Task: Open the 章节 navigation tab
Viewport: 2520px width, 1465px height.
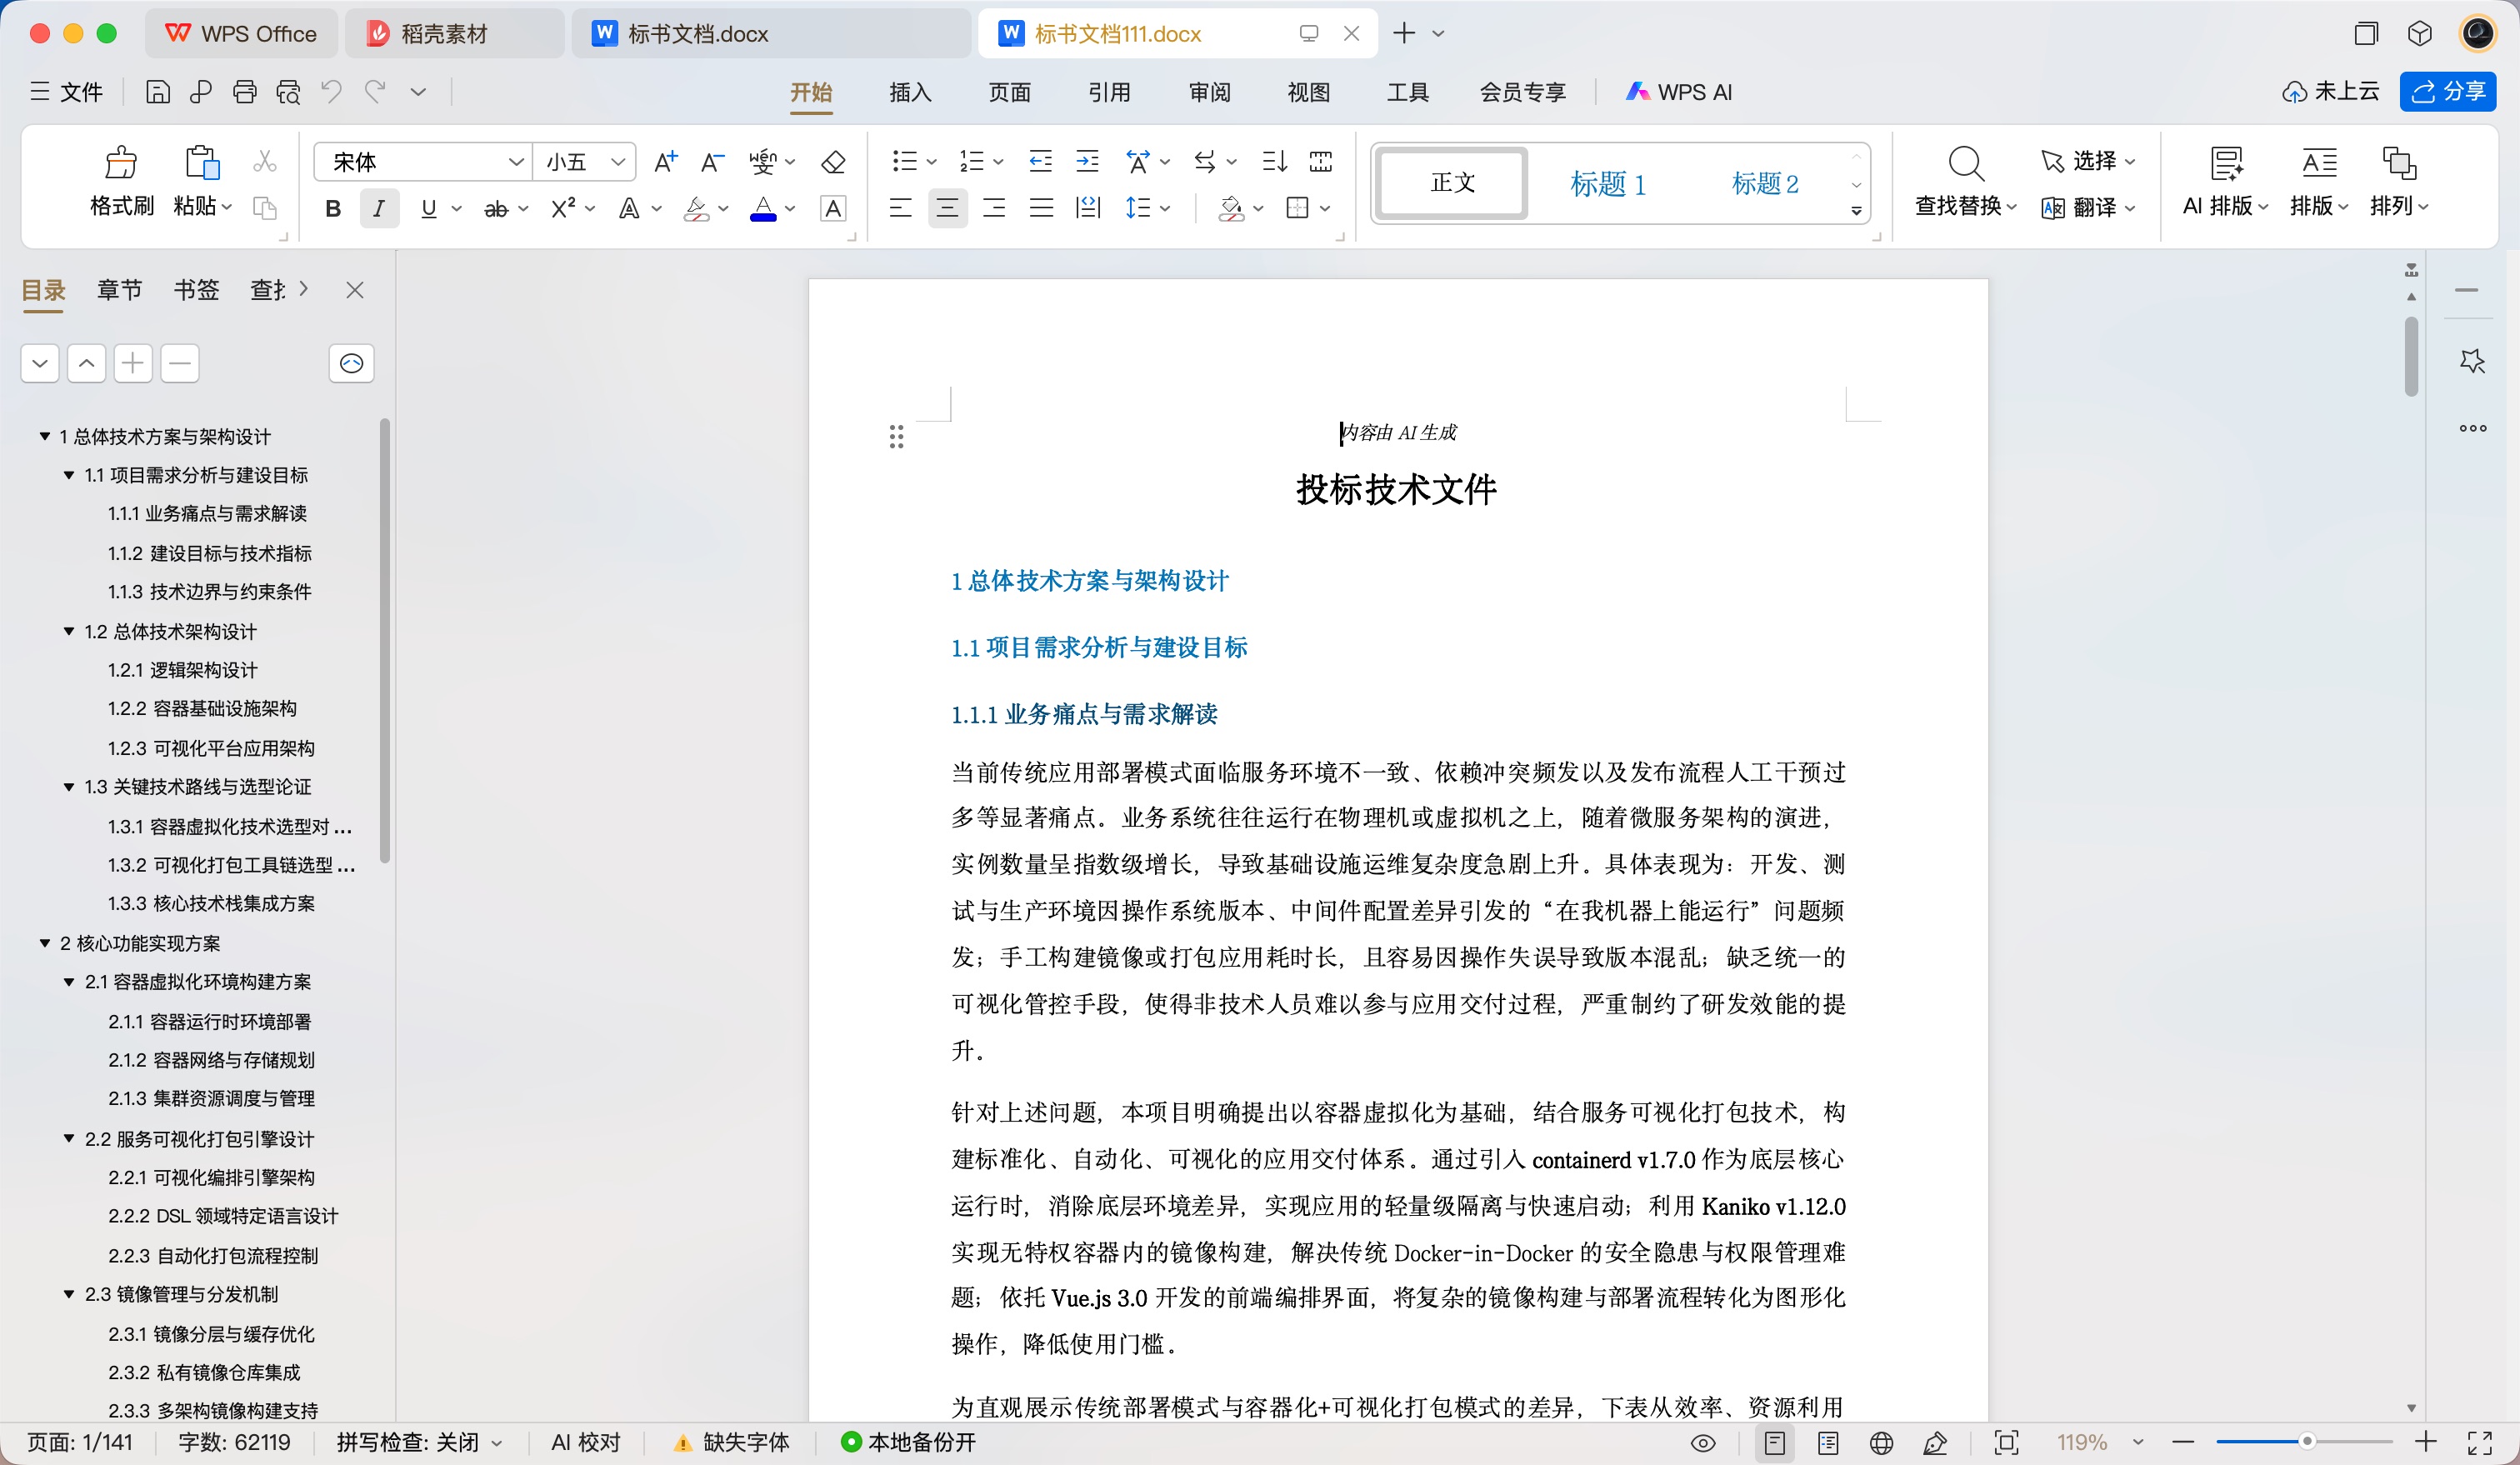Action: coord(119,290)
